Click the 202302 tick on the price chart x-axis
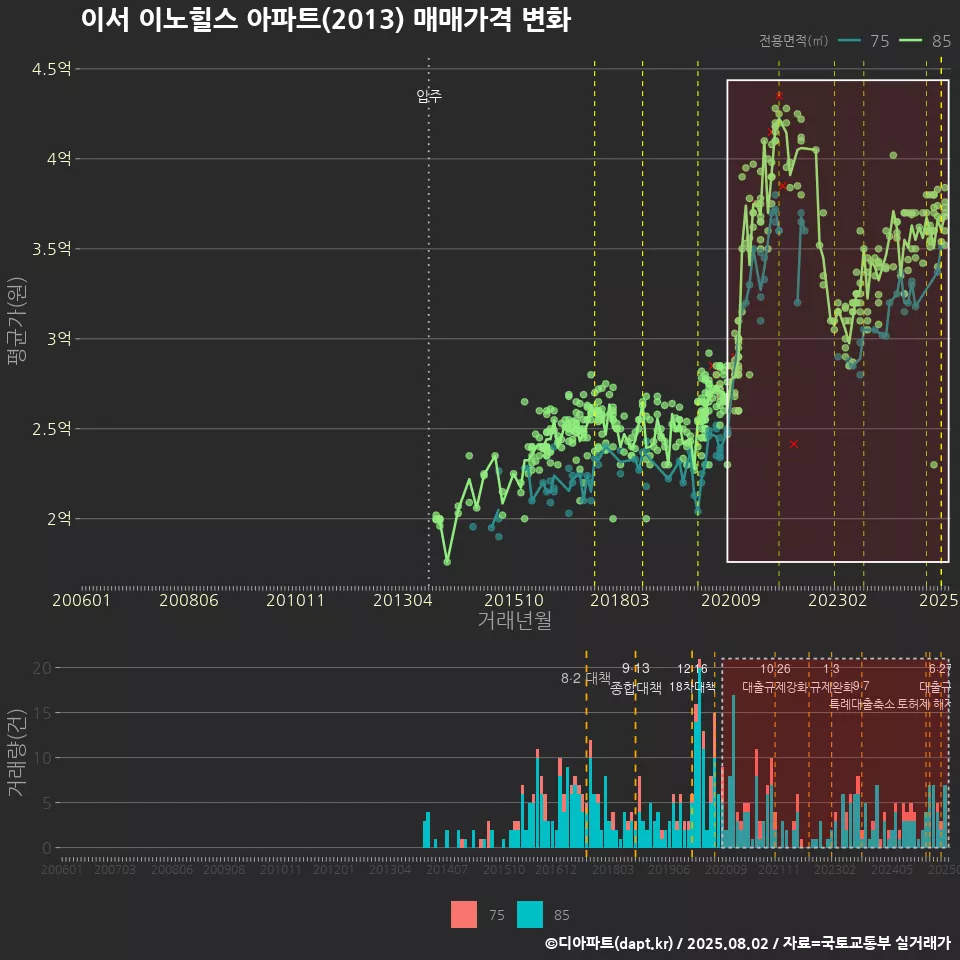Screen dimensions: 960x960 click(838, 600)
